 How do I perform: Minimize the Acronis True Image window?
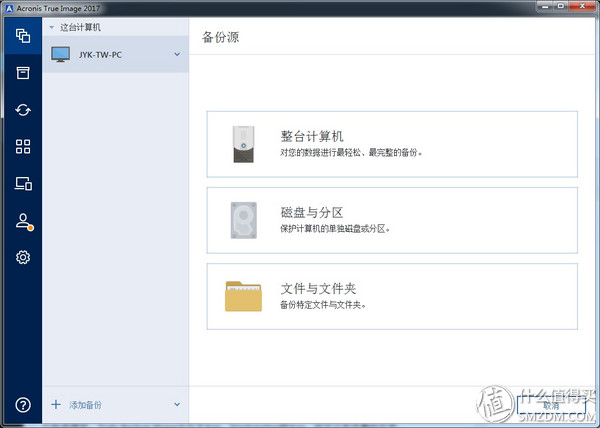coord(545,6)
